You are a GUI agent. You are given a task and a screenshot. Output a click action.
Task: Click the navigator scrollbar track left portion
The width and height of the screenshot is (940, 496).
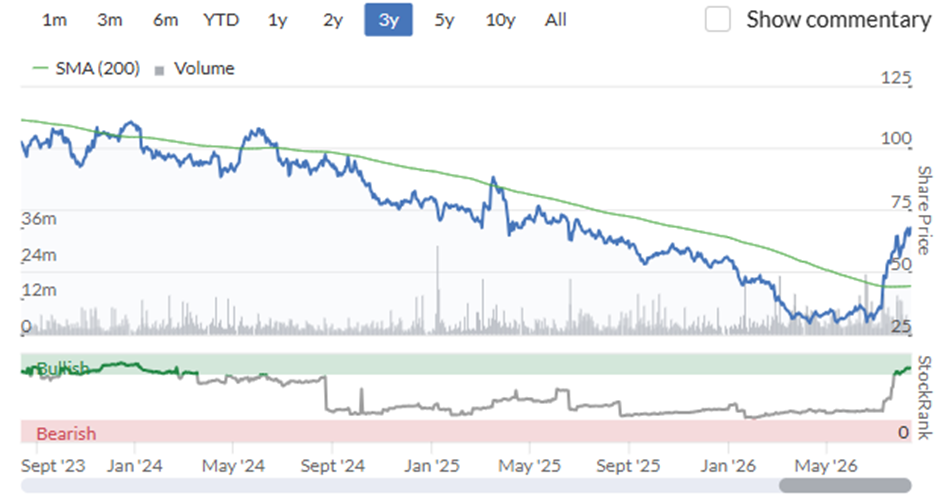(x=400, y=485)
